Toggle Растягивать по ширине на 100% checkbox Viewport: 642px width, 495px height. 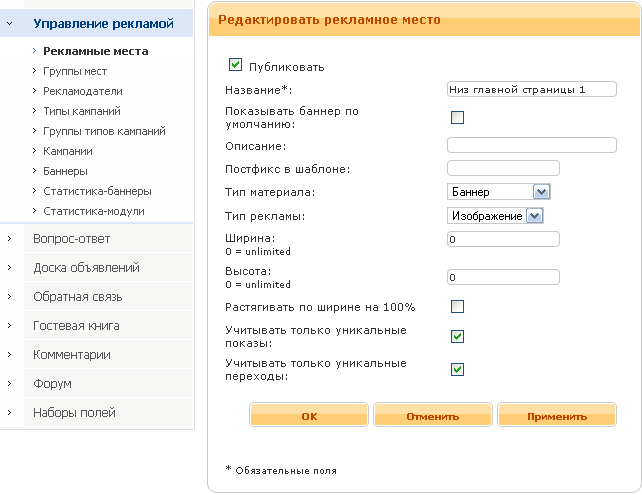pyautogui.click(x=457, y=306)
